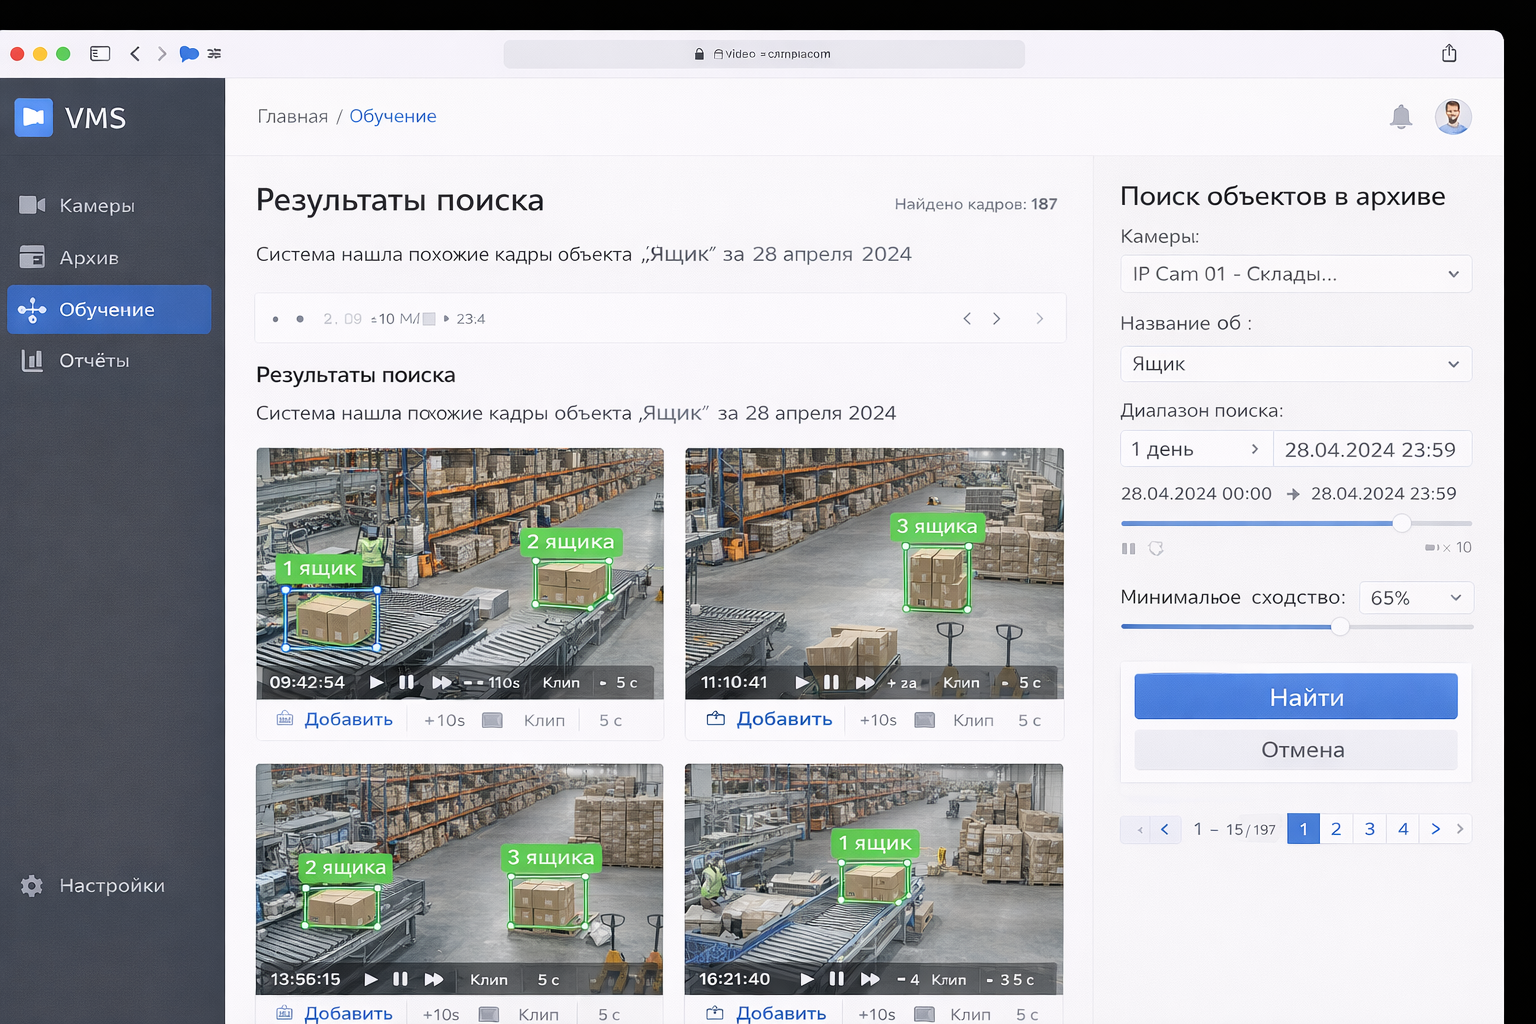Fast-forward the 13:56:15 clip
The height and width of the screenshot is (1024, 1536).
tap(433, 979)
